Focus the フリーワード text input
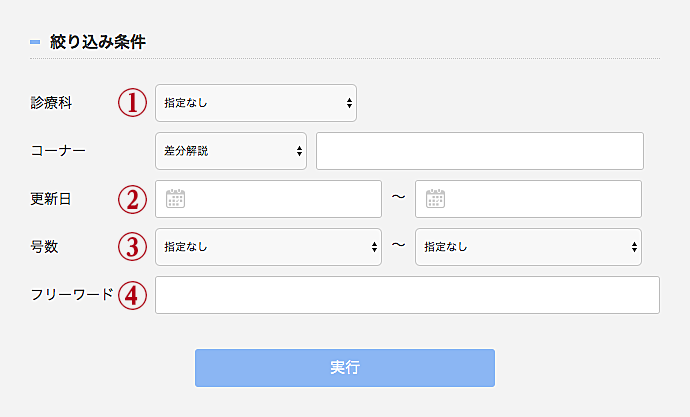This screenshot has height=417, width=690. [407, 295]
